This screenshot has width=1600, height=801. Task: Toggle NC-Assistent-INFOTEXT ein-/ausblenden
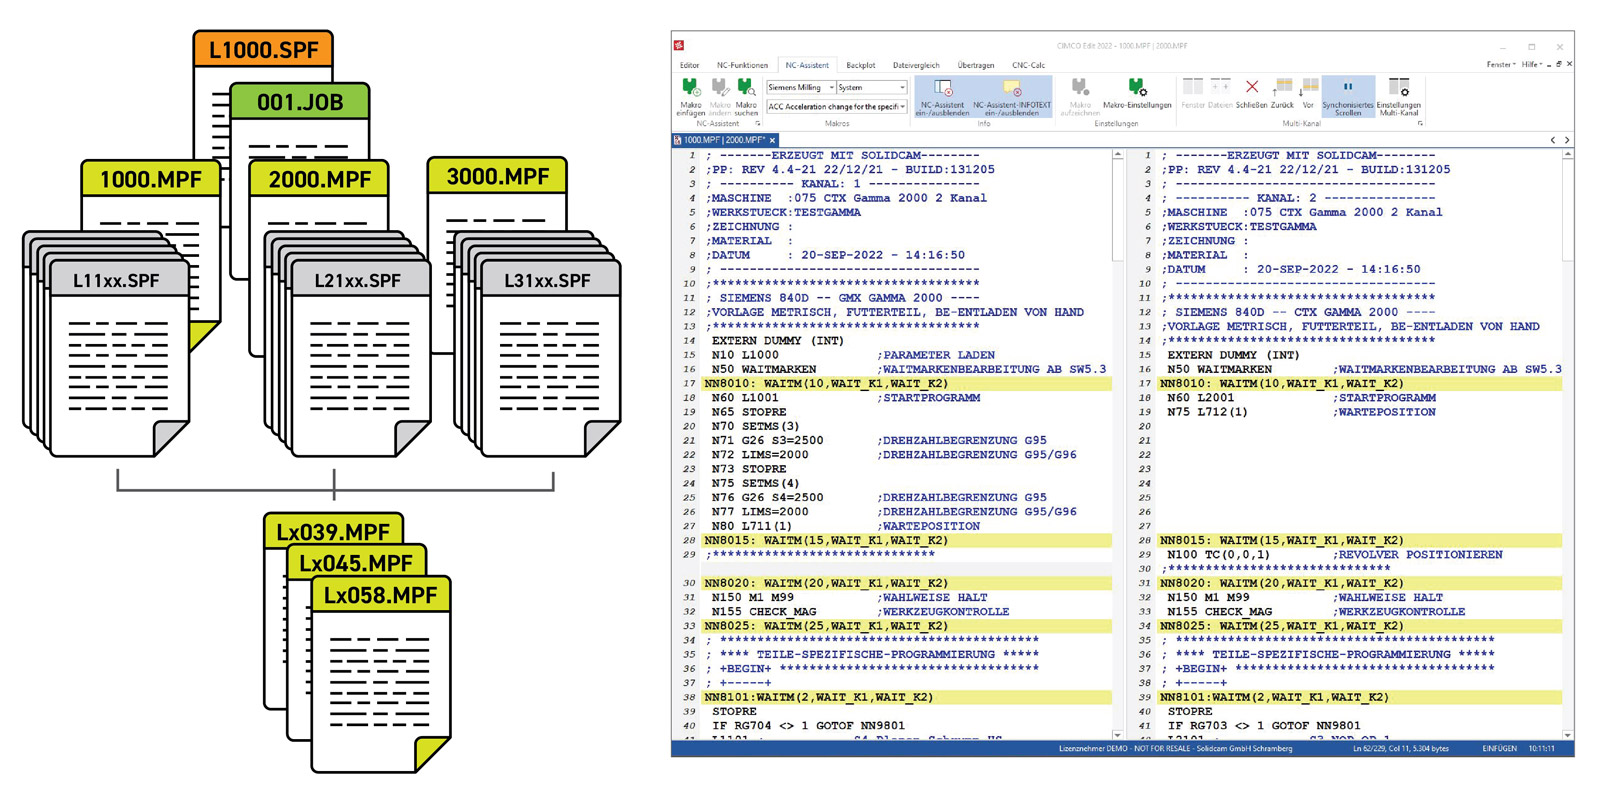coord(1011,97)
